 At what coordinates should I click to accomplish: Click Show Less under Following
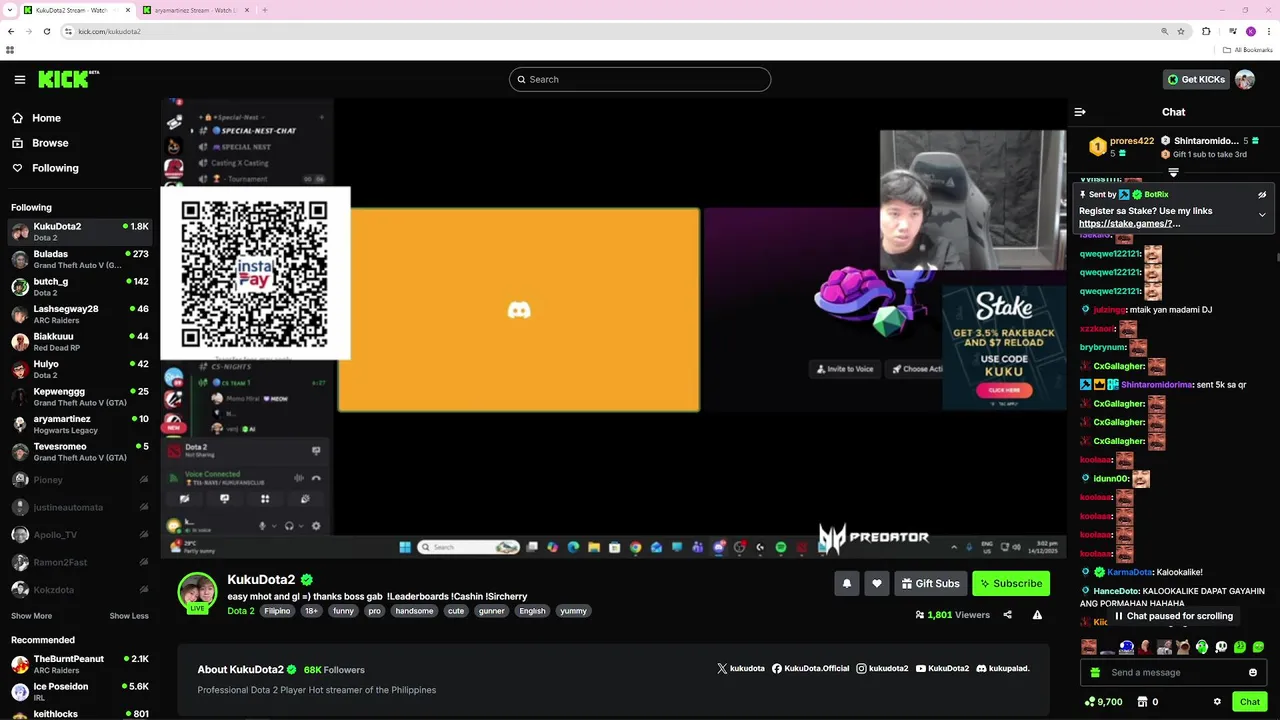coord(129,616)
